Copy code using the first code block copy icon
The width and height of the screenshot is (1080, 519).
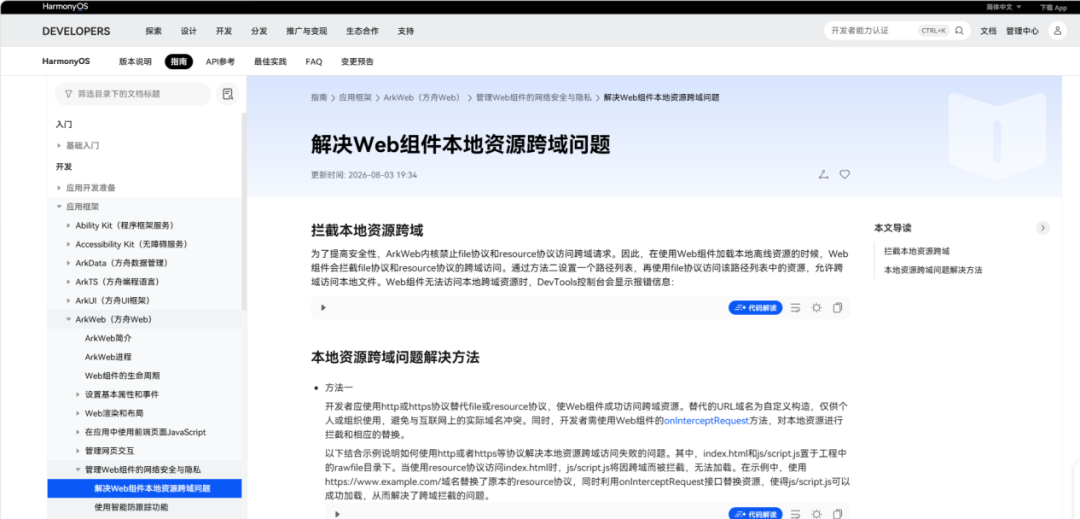tap(838, 308)
